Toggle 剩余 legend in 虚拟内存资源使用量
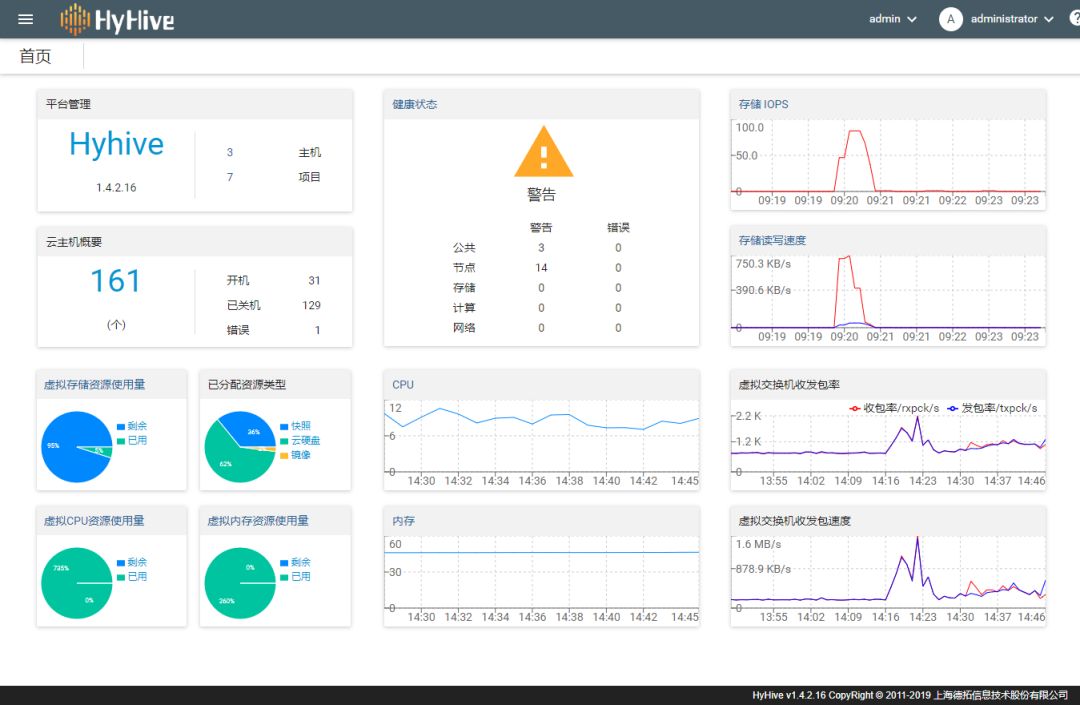 (295, 562)
